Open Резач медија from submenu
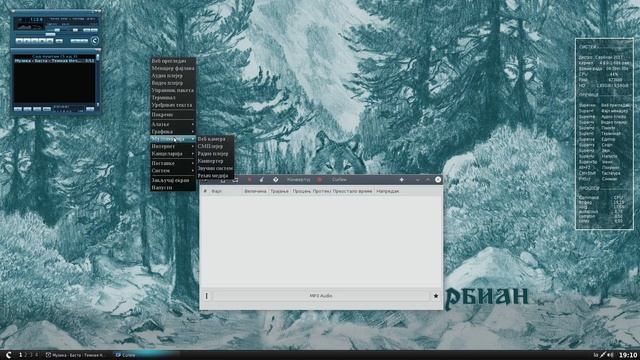This screenshot has width=640, height=360. click(215, 176)
